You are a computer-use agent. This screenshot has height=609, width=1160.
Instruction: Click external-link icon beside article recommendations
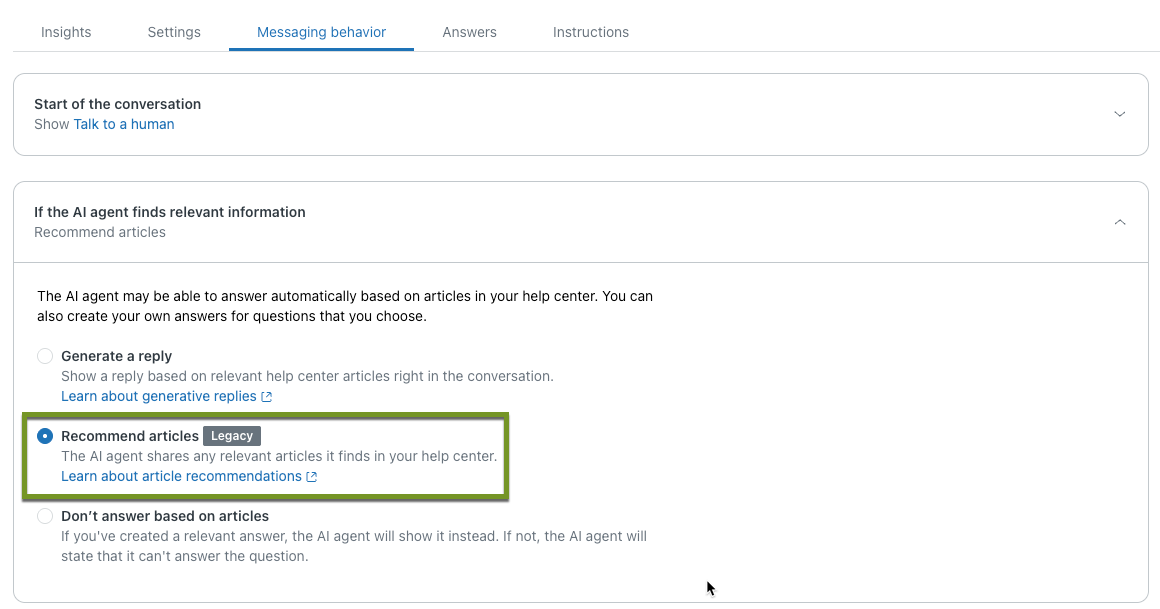tap(312, 477)
